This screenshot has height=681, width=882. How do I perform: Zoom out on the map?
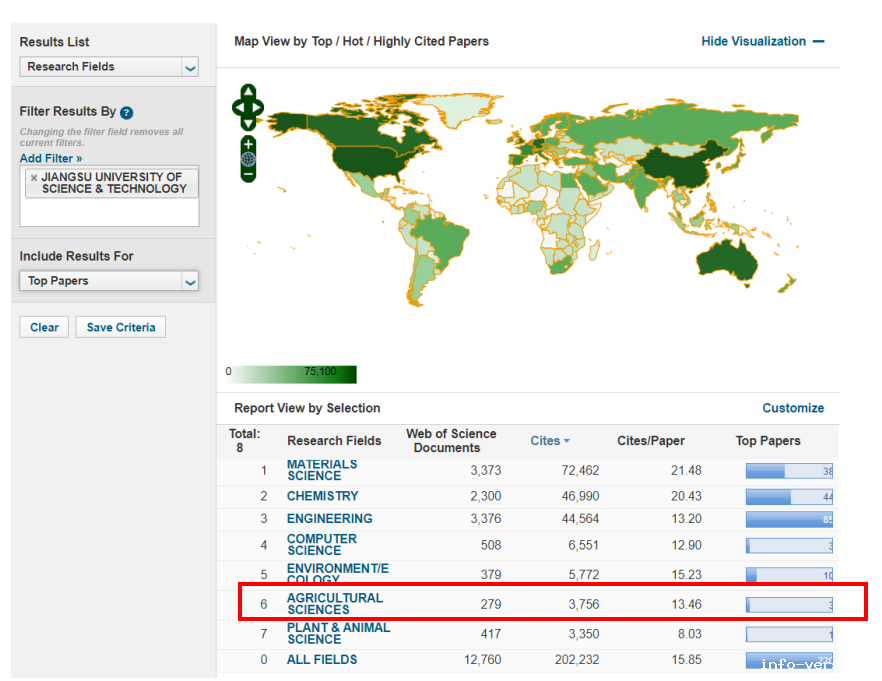click(248, 174)
